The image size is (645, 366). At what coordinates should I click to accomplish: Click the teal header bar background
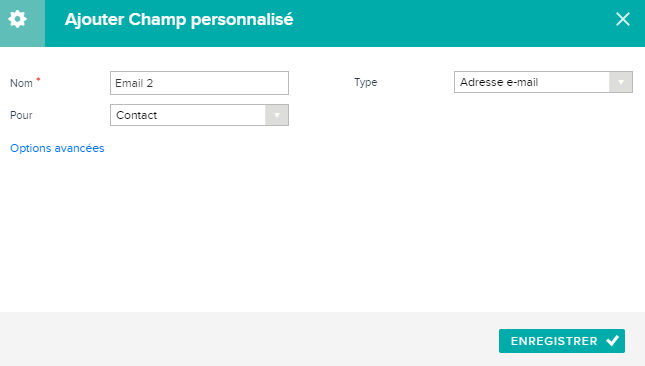[x=452, y=23]
